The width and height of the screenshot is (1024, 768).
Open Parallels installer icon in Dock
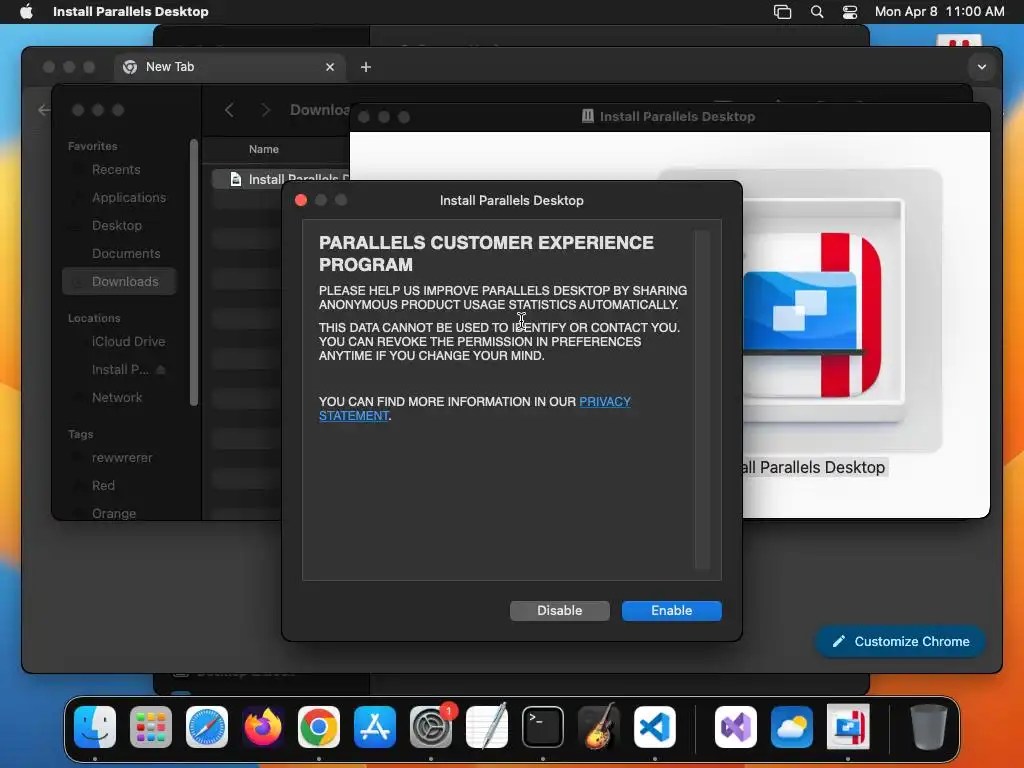(848, 727)
